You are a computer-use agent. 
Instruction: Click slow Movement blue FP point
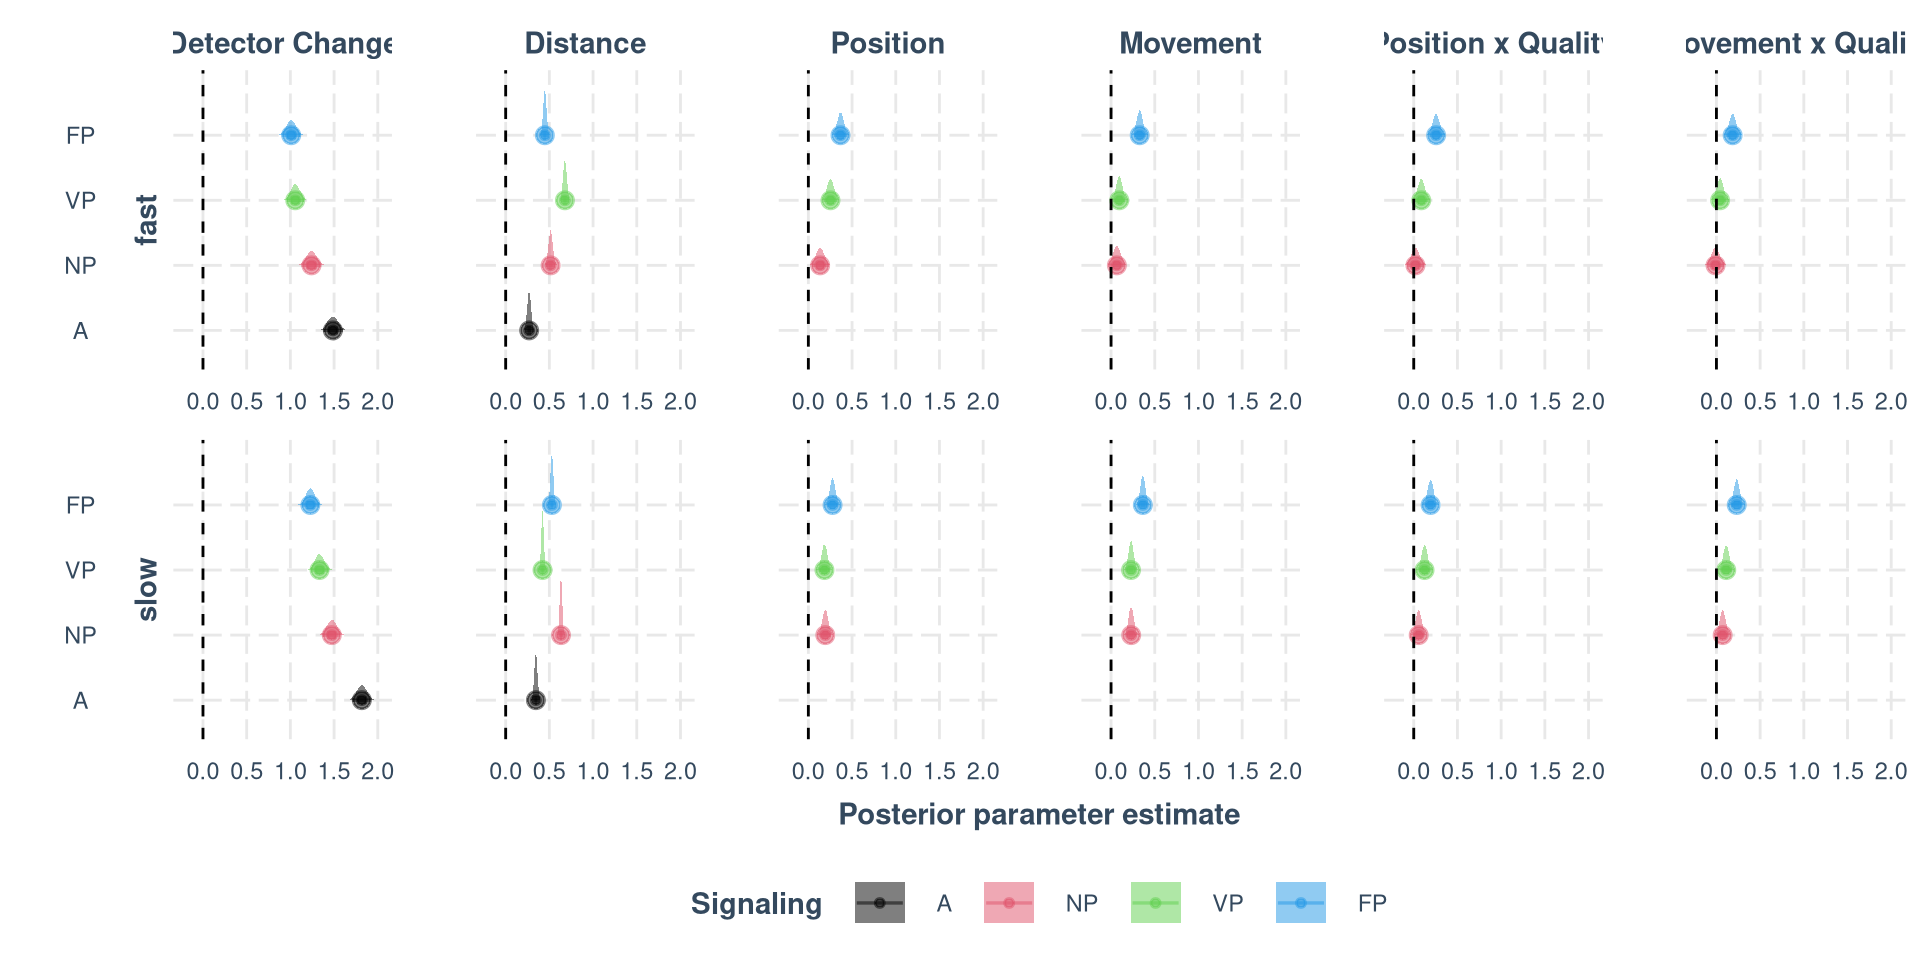tap(1143, 505)
